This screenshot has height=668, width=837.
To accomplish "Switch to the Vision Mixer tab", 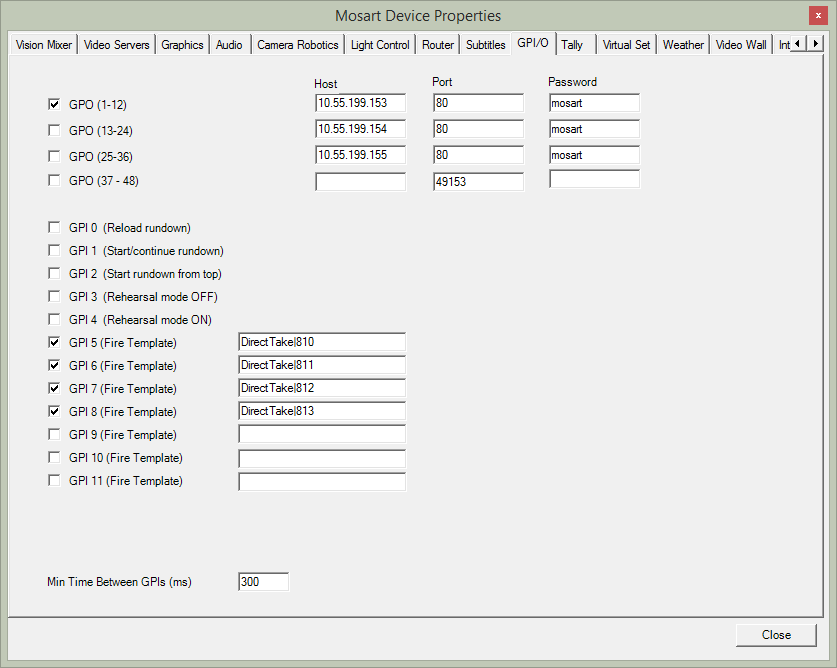I will [43, 45].
